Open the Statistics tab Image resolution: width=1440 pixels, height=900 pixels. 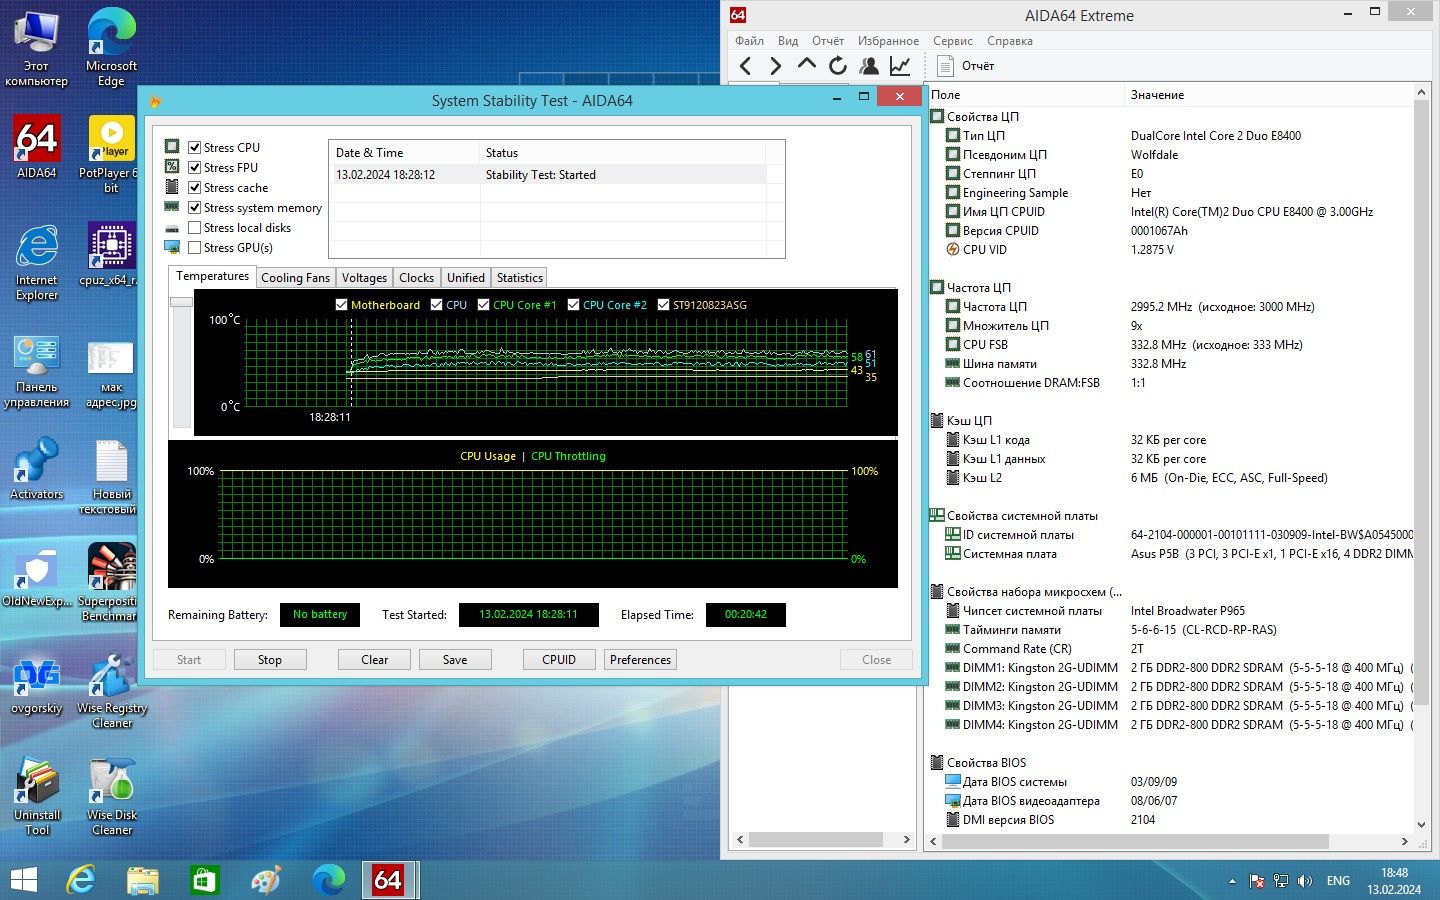click(520, 278)
